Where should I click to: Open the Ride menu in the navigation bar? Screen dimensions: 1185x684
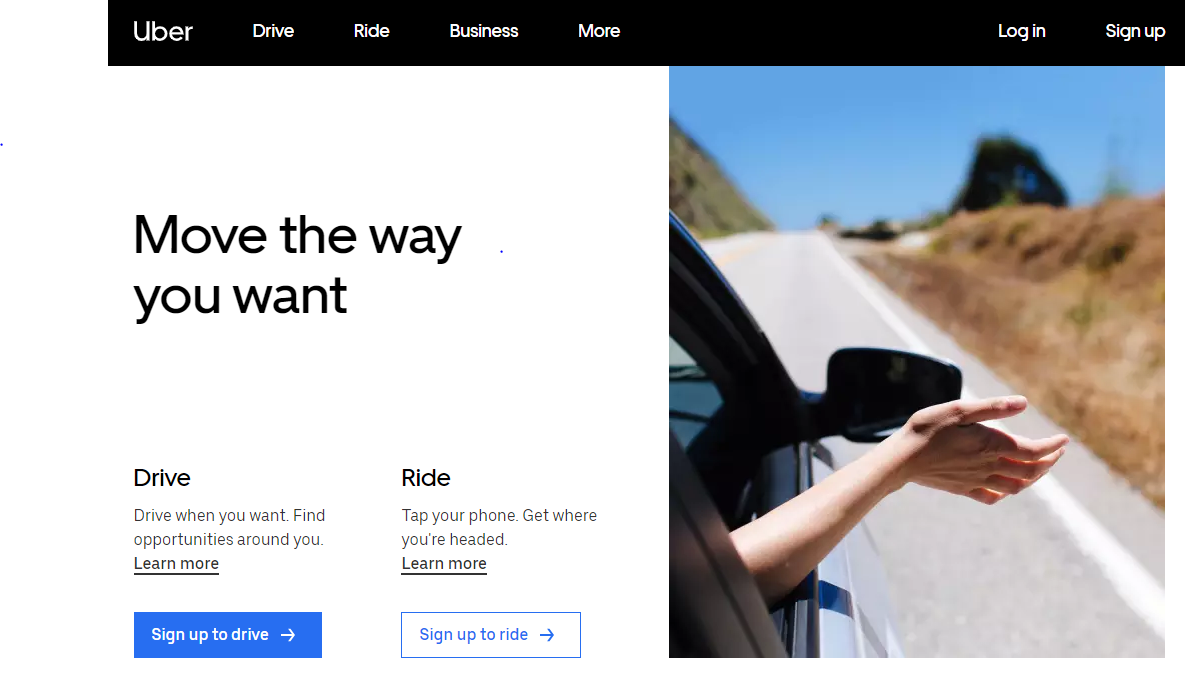[x=371, y=31]
